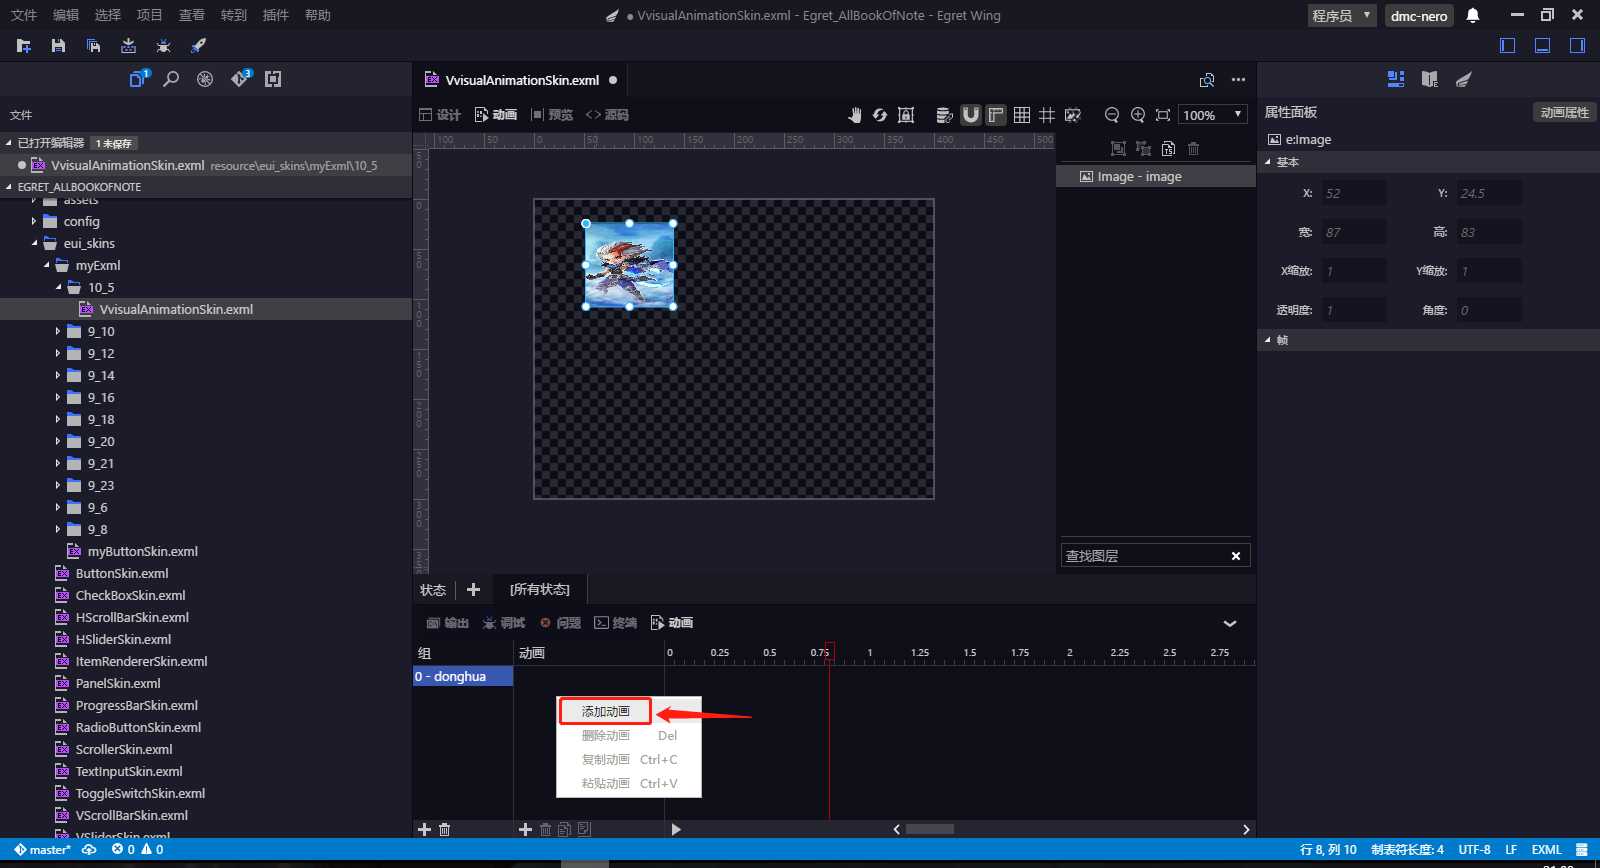Click the timeline horizontal scrollbar thumb
Image resolution: width=1600 pixels, height=868 pixels.
930,829
